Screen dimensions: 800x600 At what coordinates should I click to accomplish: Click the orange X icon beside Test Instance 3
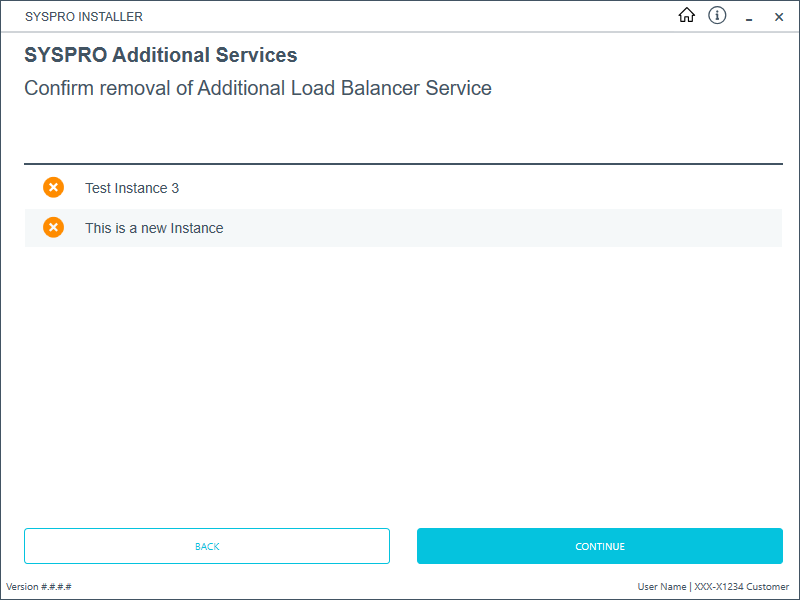(53, 188)
